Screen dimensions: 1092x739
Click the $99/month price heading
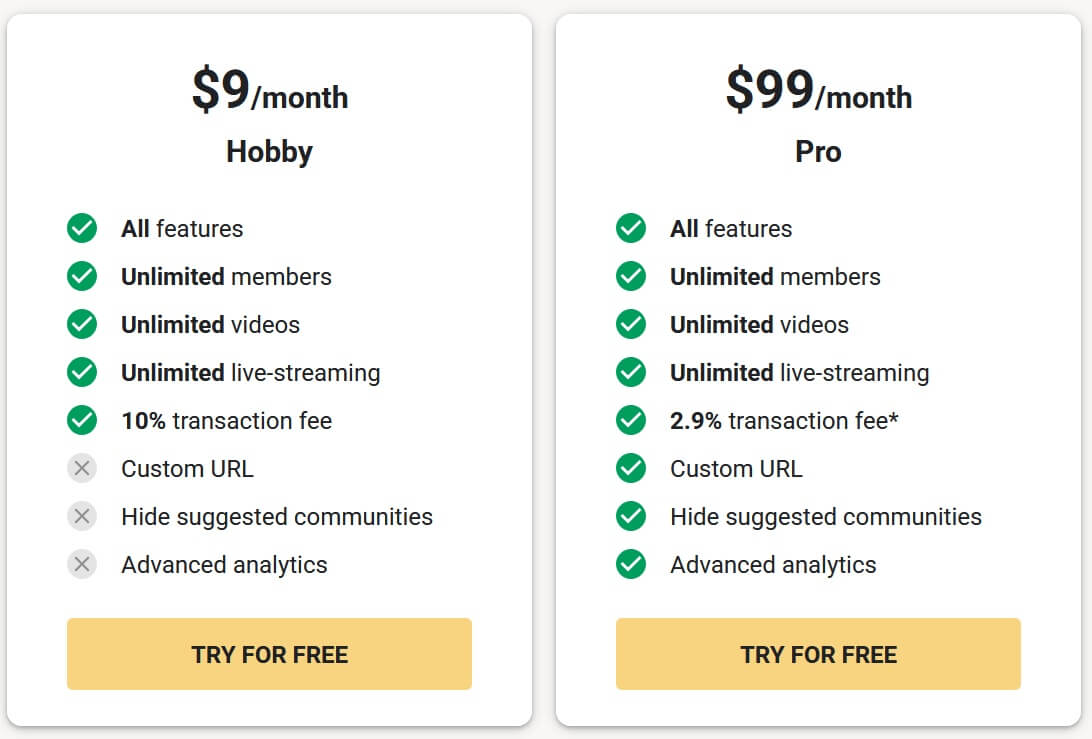pos(818,92)
